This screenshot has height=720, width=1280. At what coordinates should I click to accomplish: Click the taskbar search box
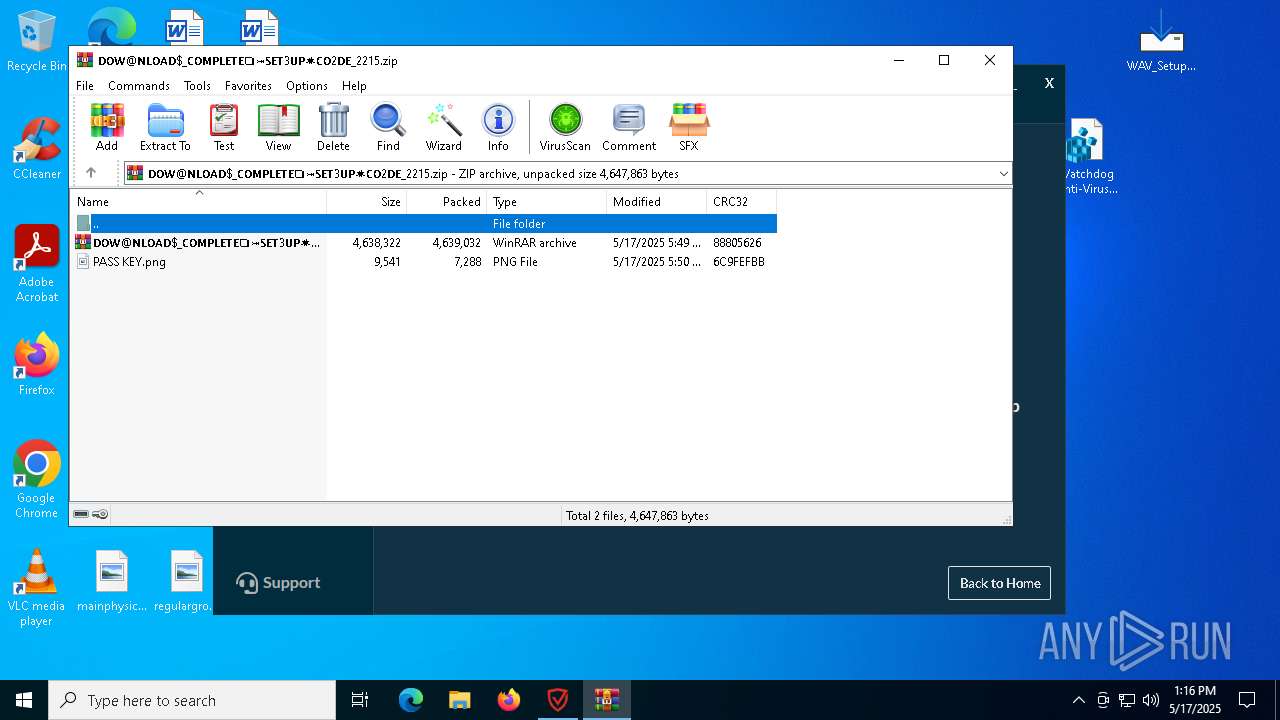coord(192,700)
